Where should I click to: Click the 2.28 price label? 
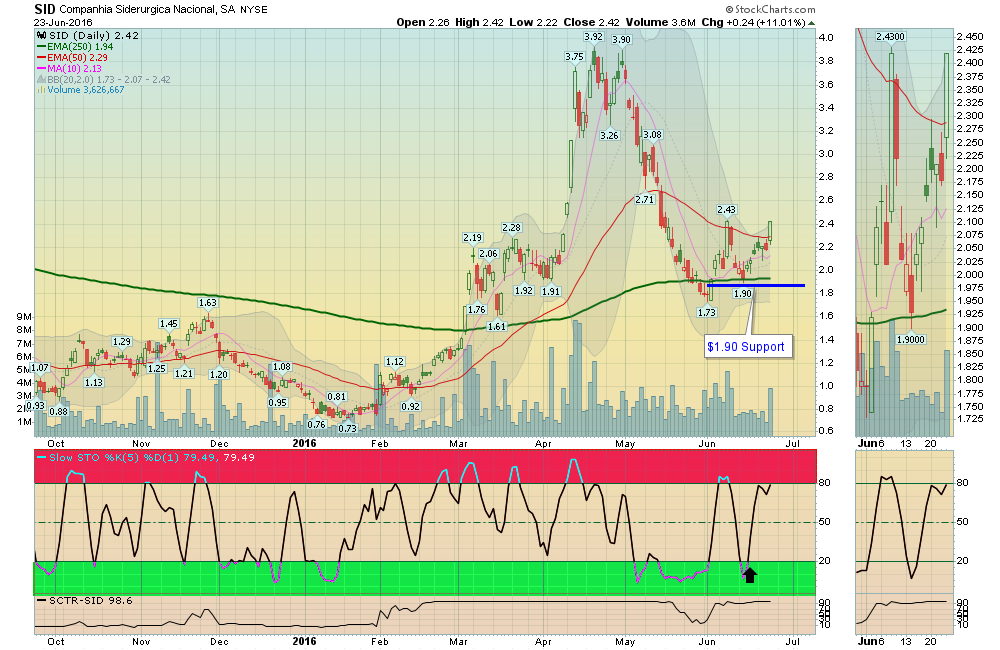tap(511, 228)
